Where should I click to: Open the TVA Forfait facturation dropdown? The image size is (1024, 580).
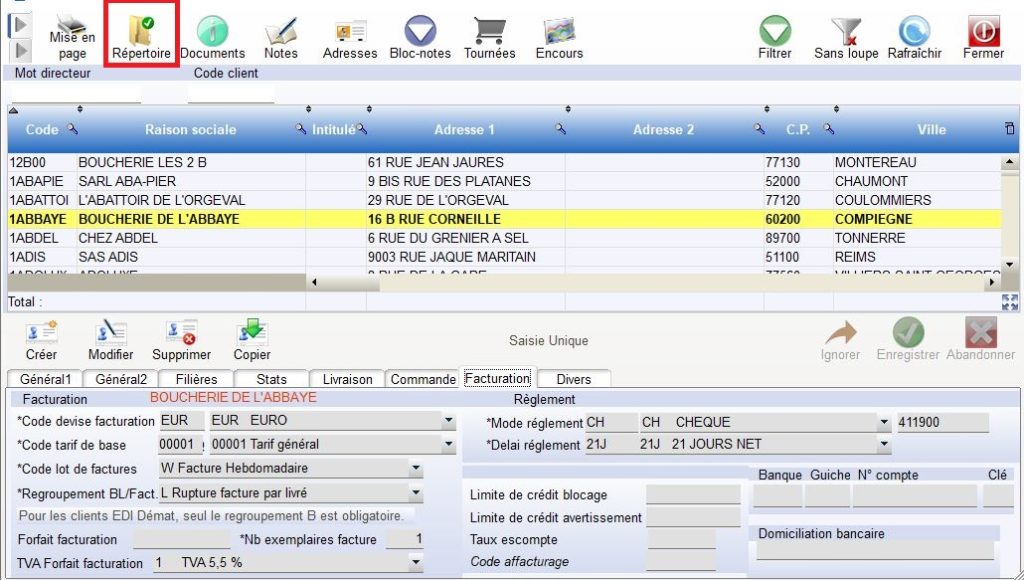coord(416,563)
